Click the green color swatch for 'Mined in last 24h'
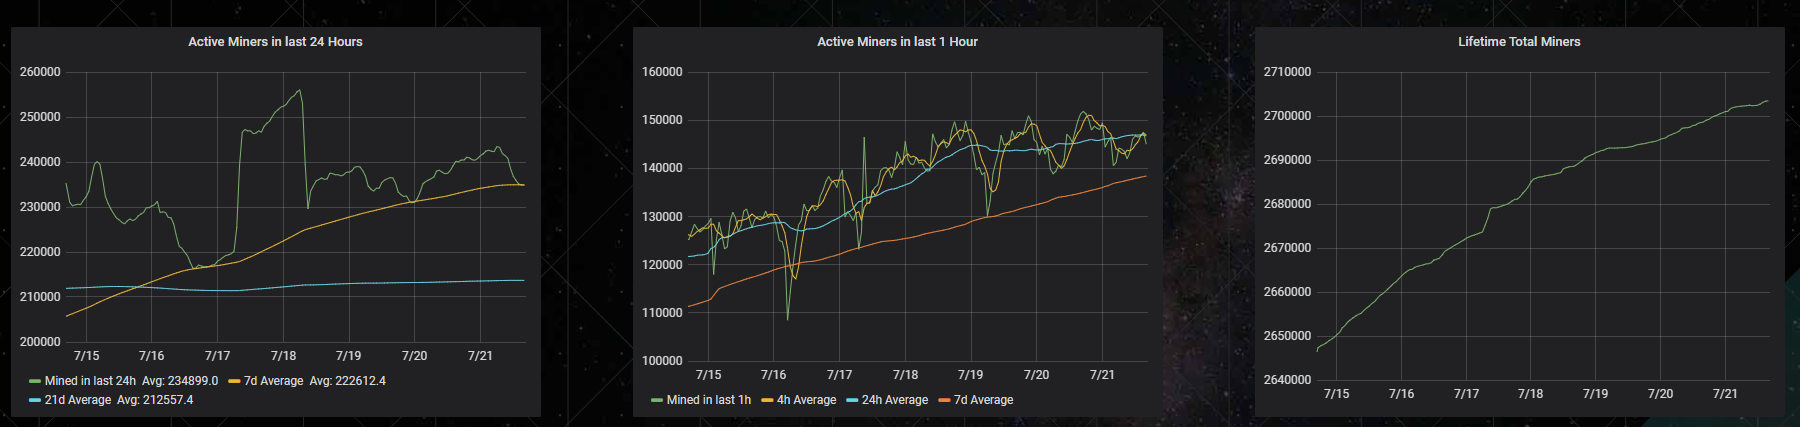Screen dimensions: 1800x427 pos(35,381)
